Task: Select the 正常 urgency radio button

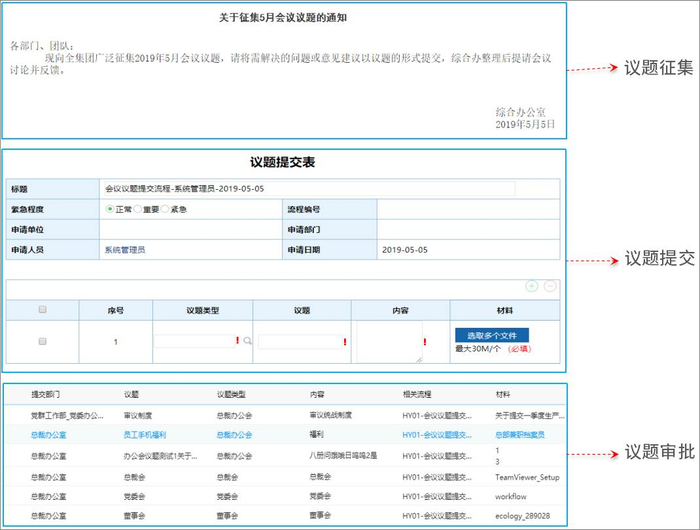Action: (110, 209)
